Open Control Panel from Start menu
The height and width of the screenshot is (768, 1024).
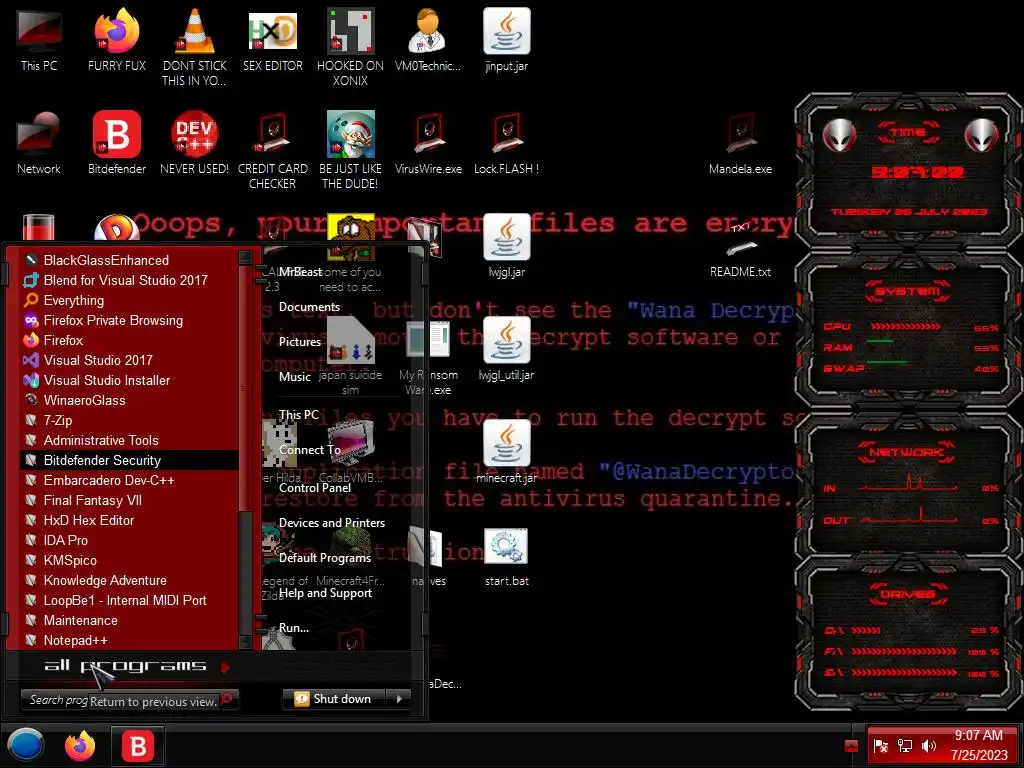315,487
